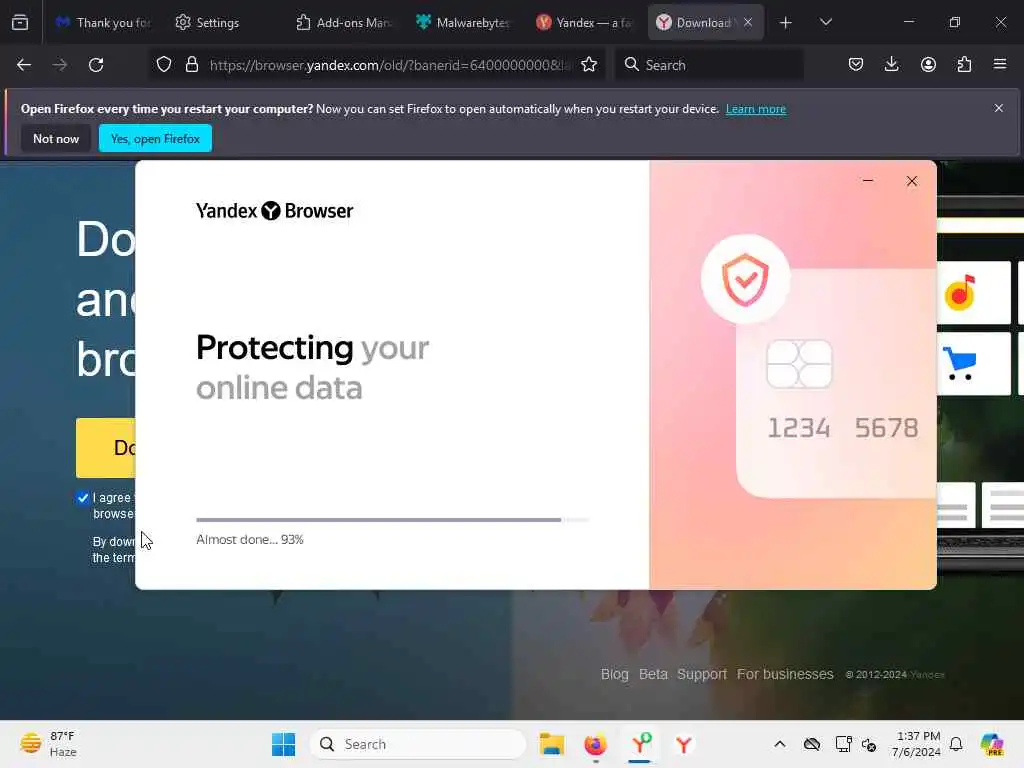The width and height of the screenshot is (1024, 768).
Task: Save page to Pocket
Action: tap(856, 65)
